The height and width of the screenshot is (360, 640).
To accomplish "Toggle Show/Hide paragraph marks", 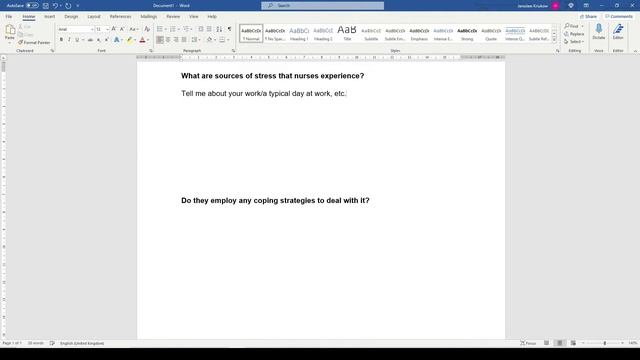I will [229, 29].
